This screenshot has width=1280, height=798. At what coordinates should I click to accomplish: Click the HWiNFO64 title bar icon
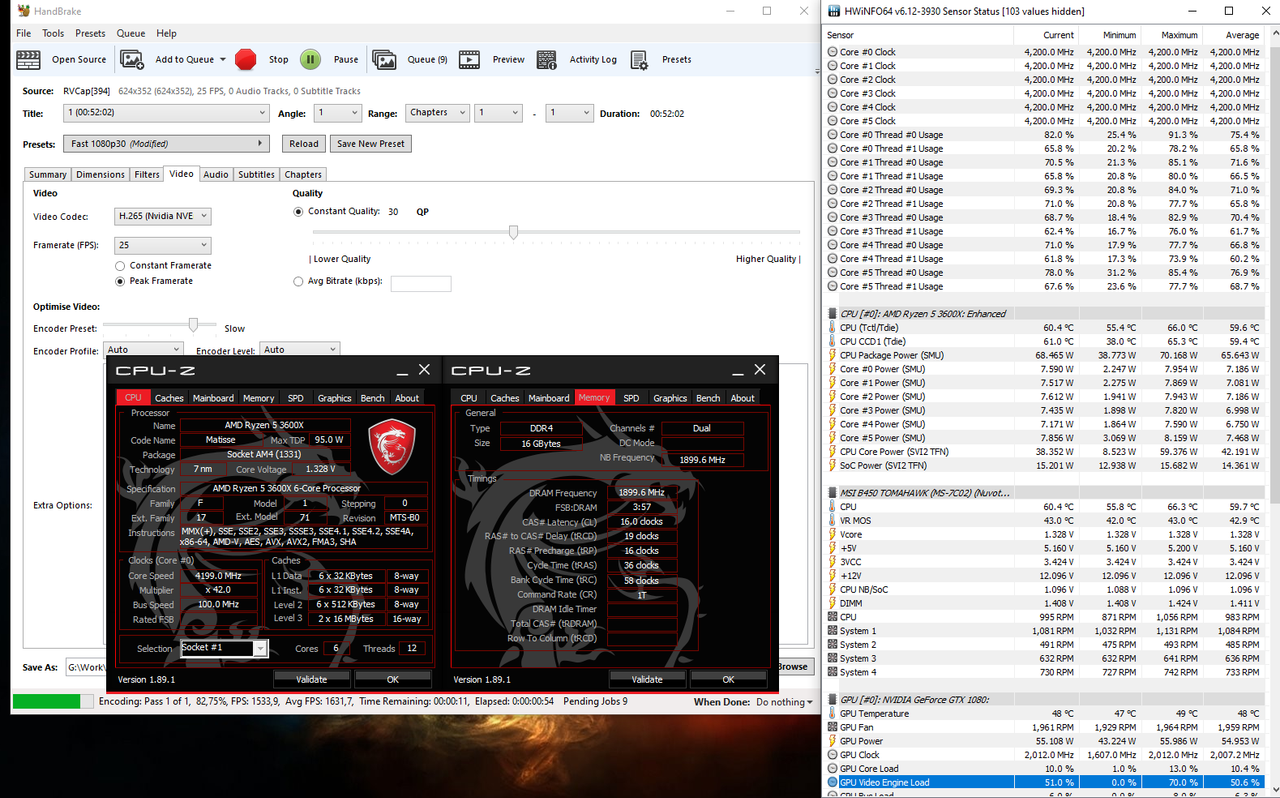click(x=833, y=11)
